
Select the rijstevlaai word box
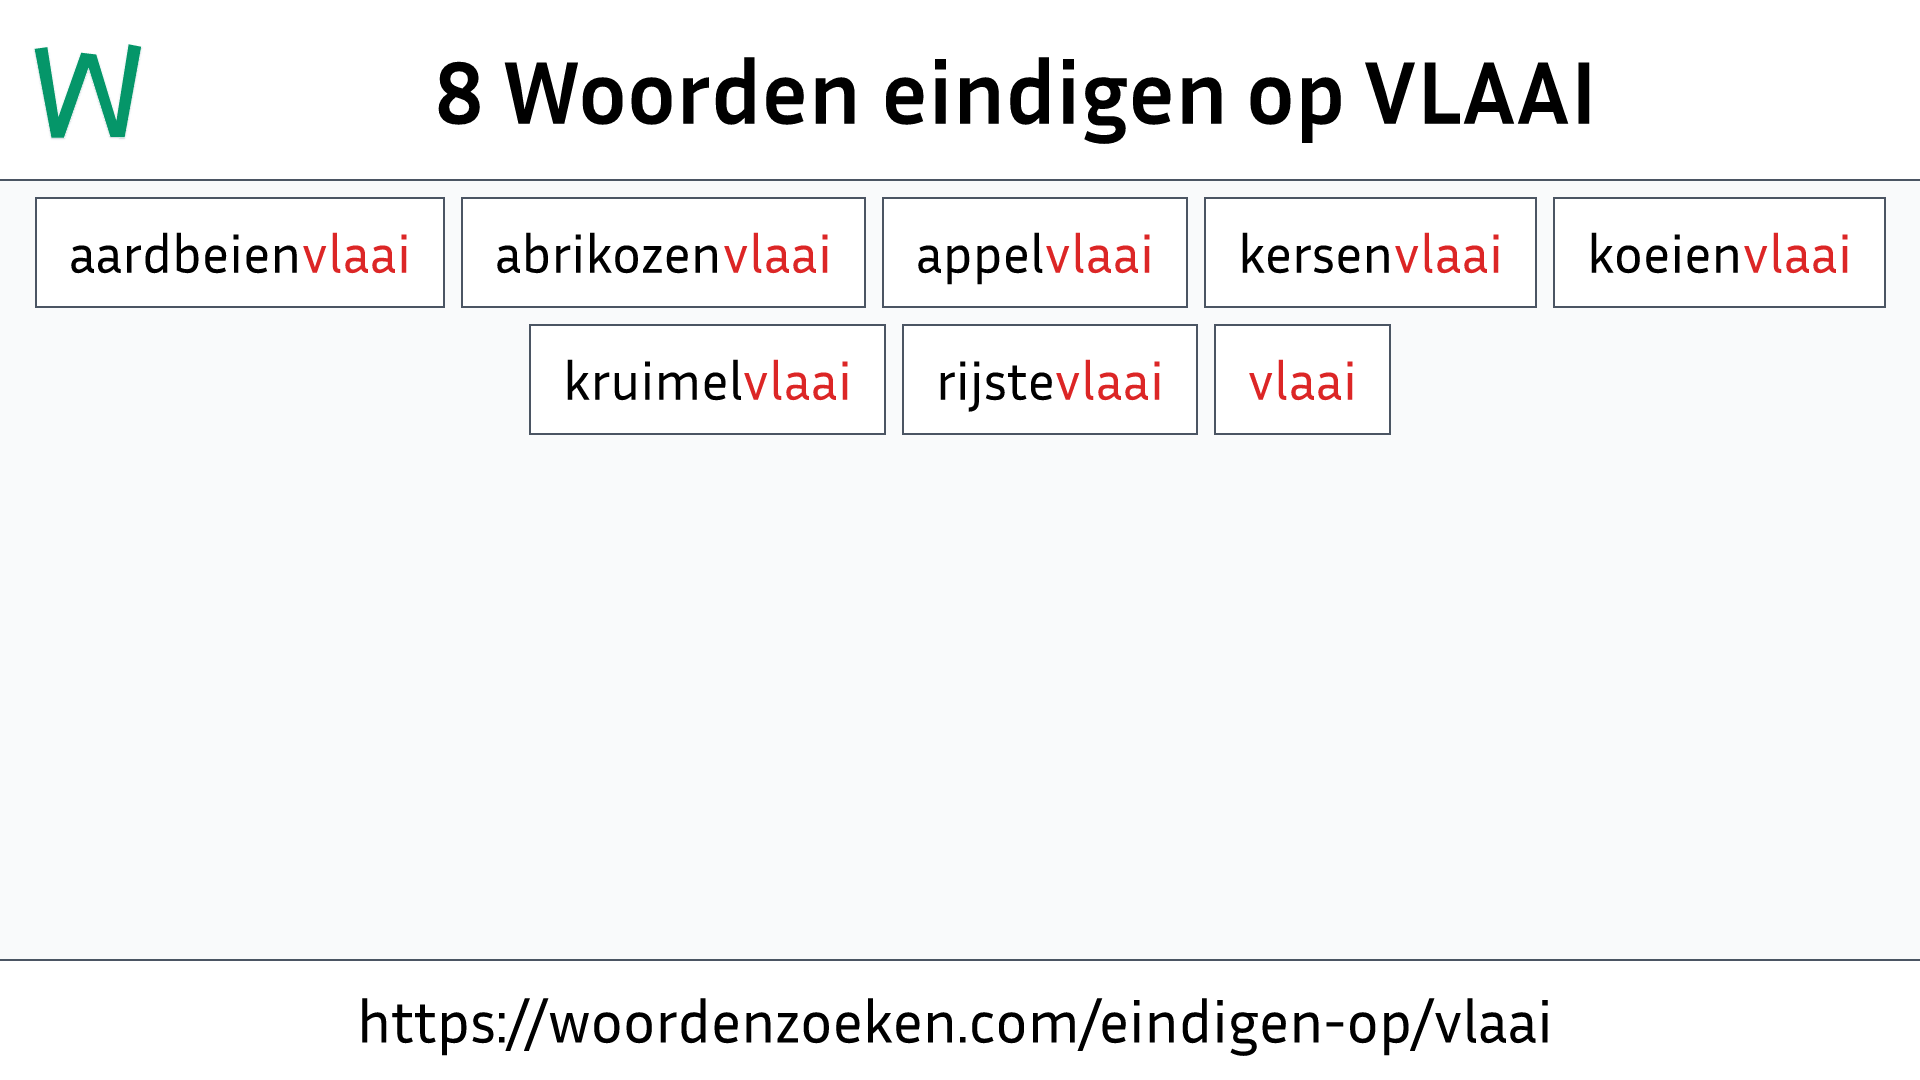pyautogui.click(x=1048, y=380)
